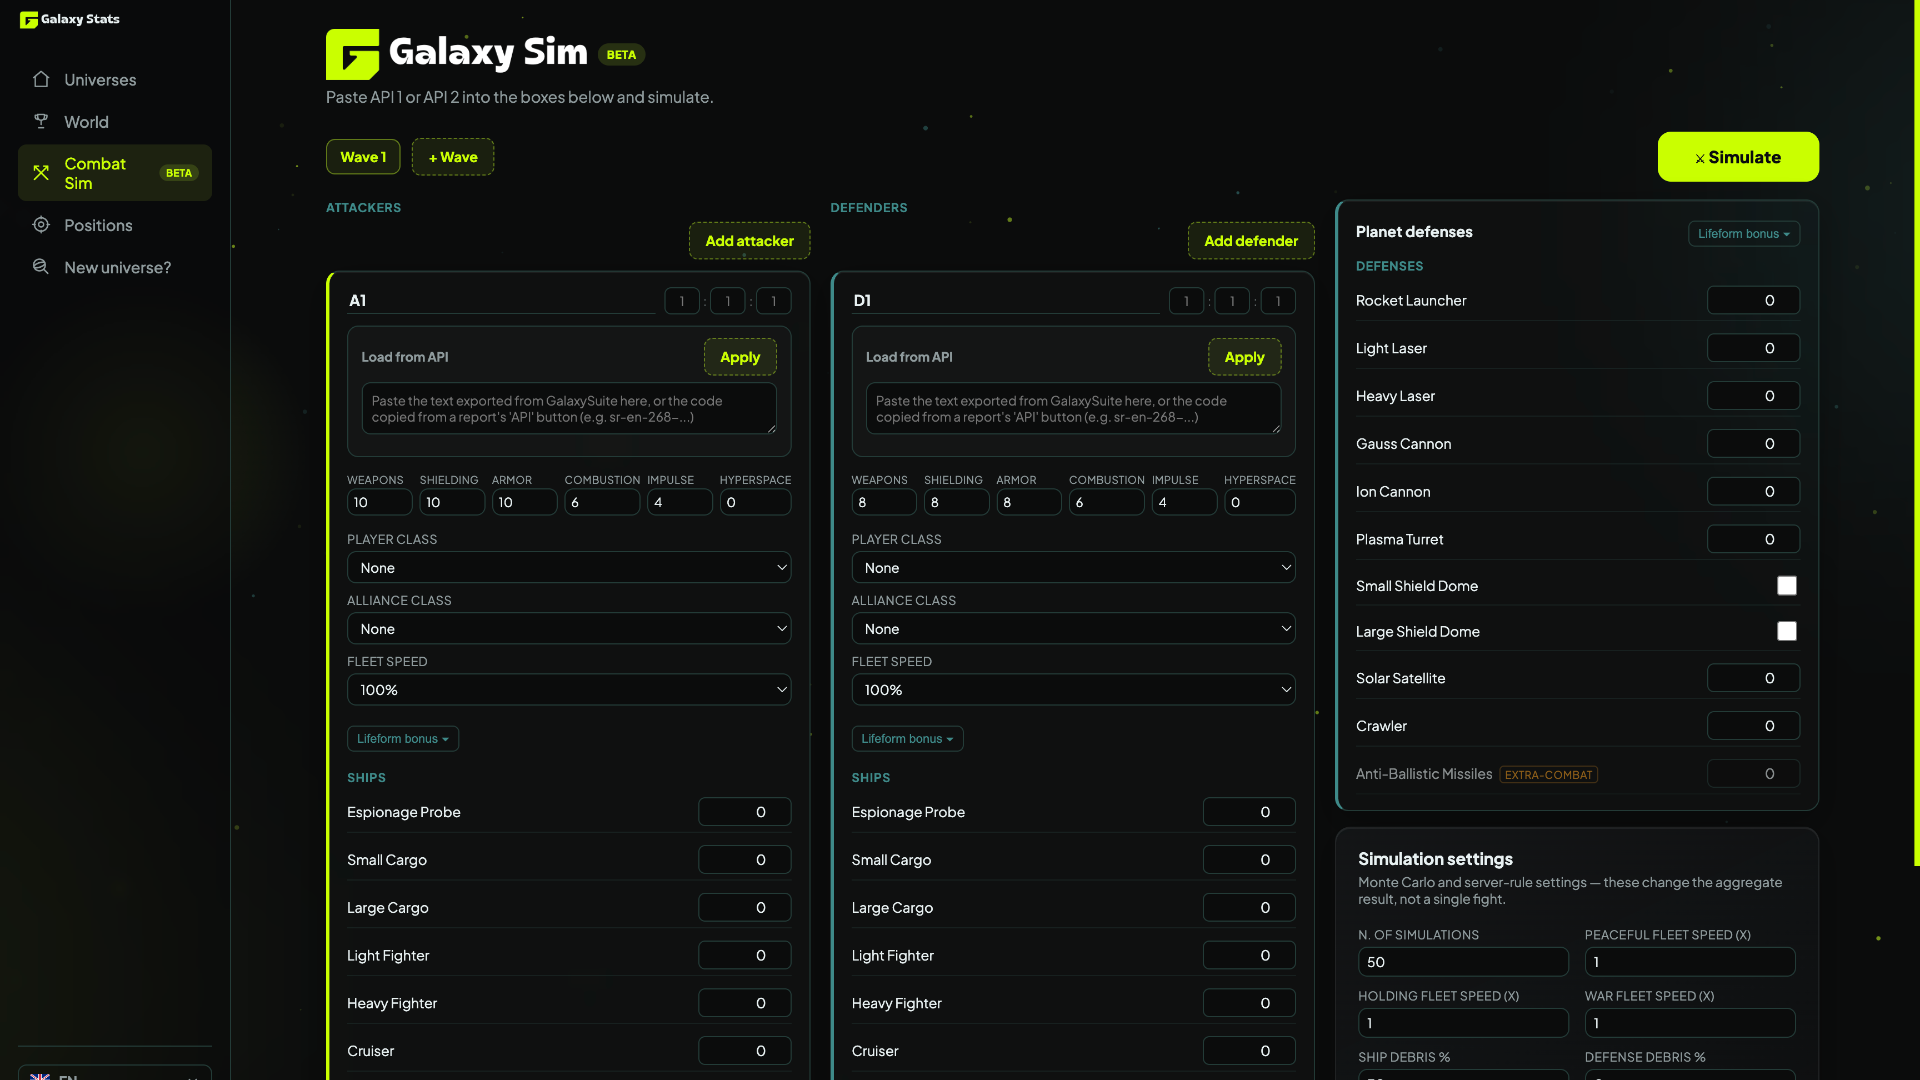Viewport: 1920px width, 1080px height.
Task: Expand attacker A1 Lifeform bonus
Action: pyautogui.click(x=403, y=739)
